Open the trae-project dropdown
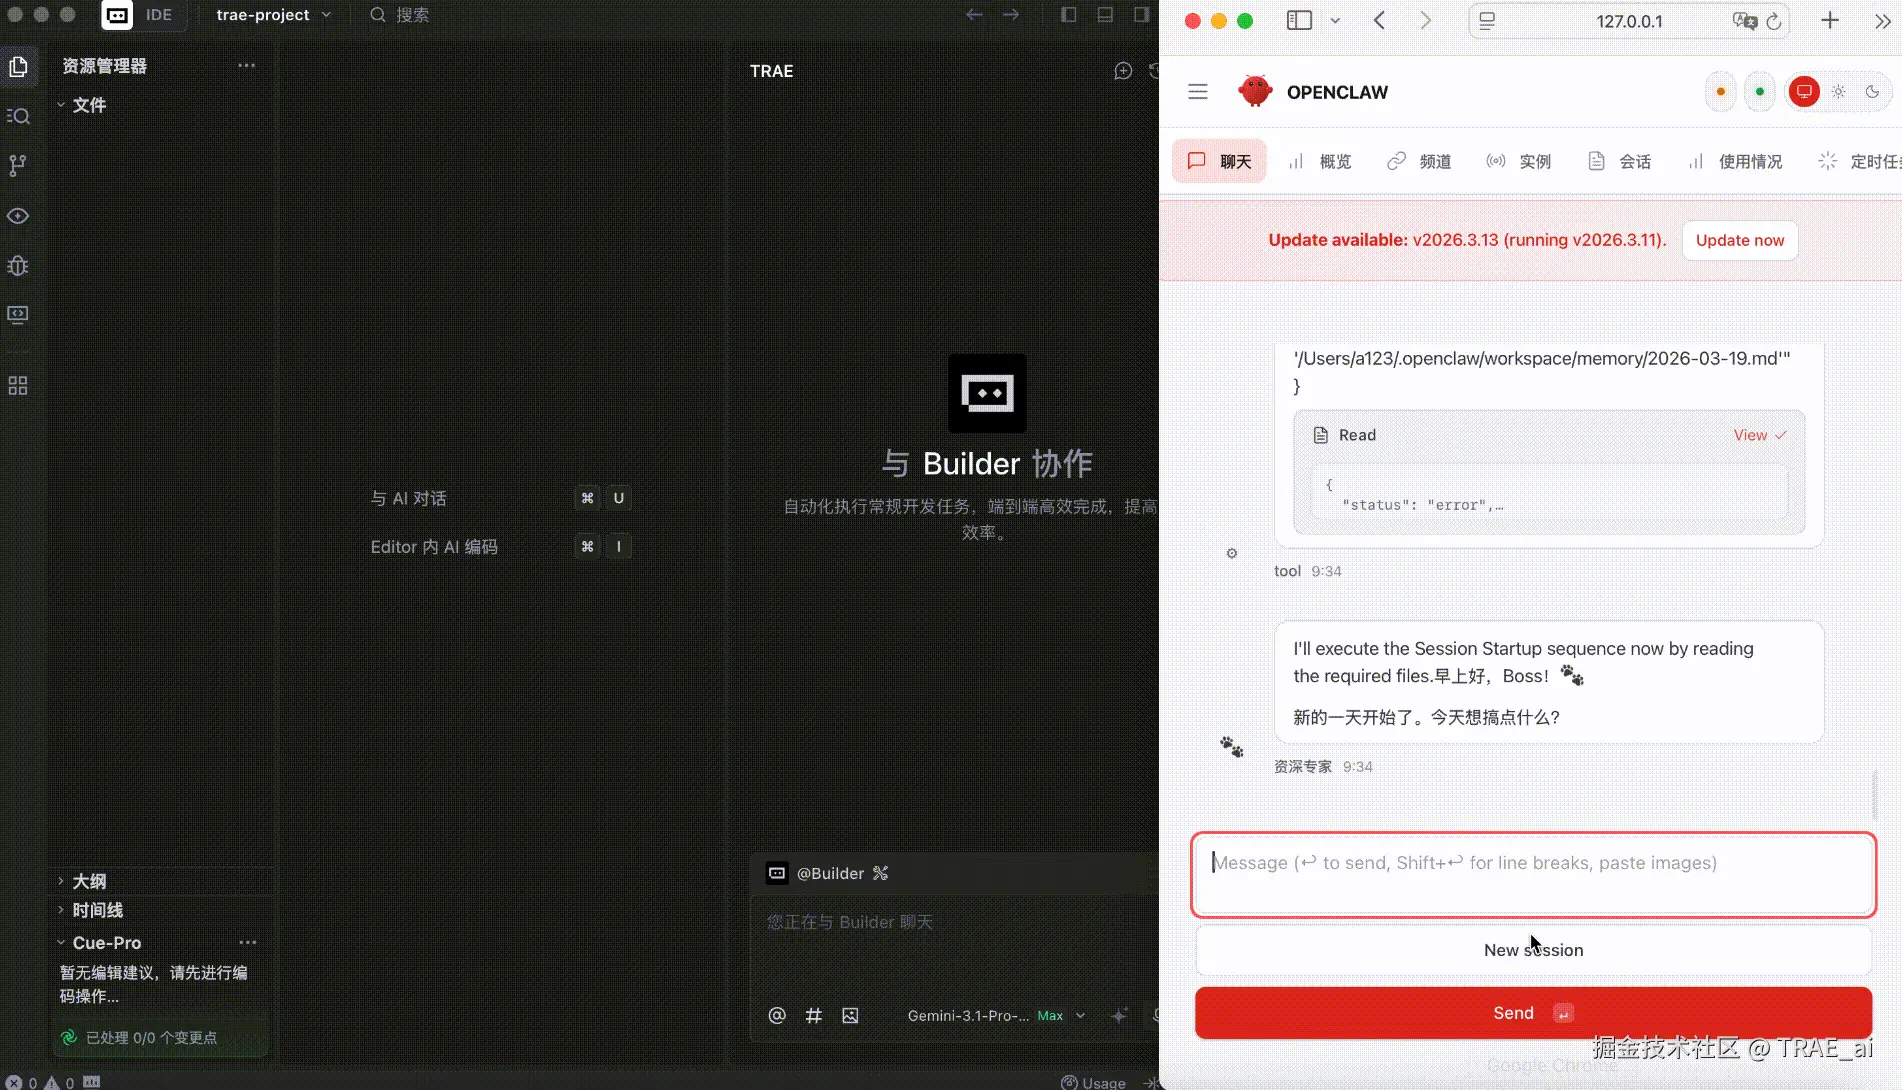The height and width of the screenshot is (1090, 1902). point(273,15)
